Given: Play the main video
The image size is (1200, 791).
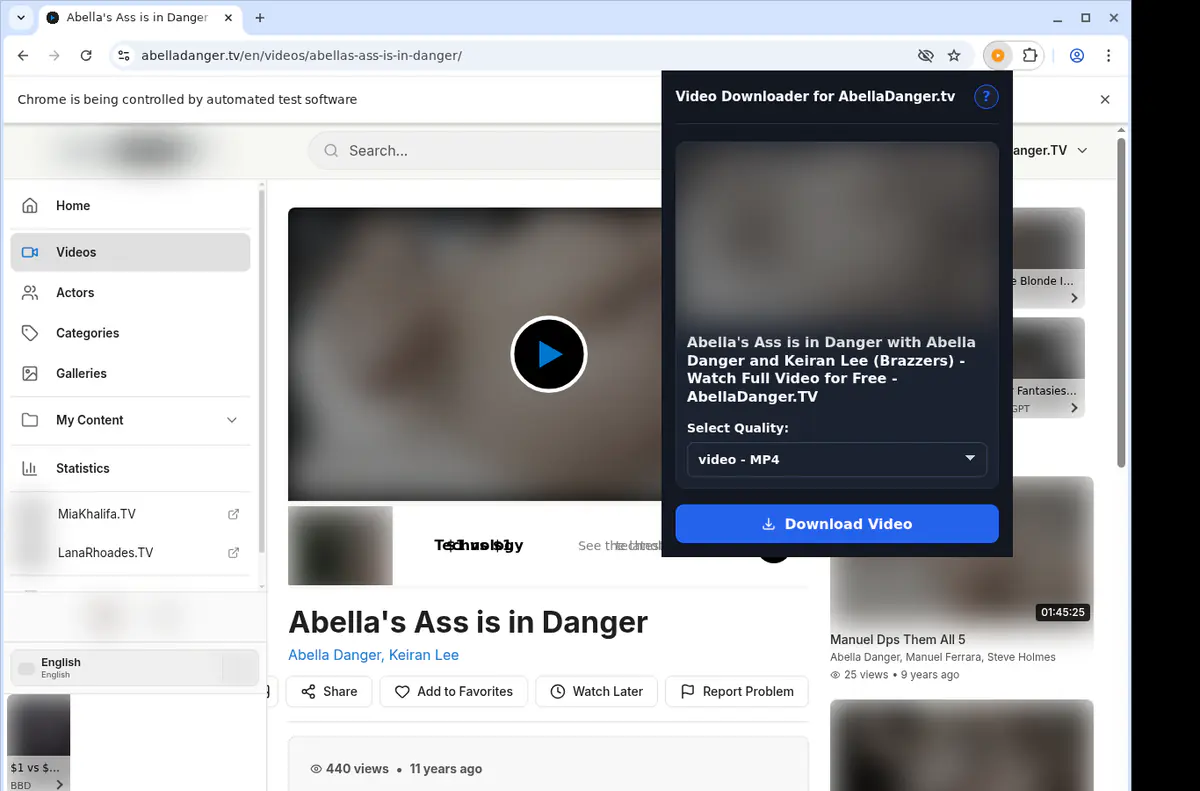Looking at the screenshot, I should (548, 354).
